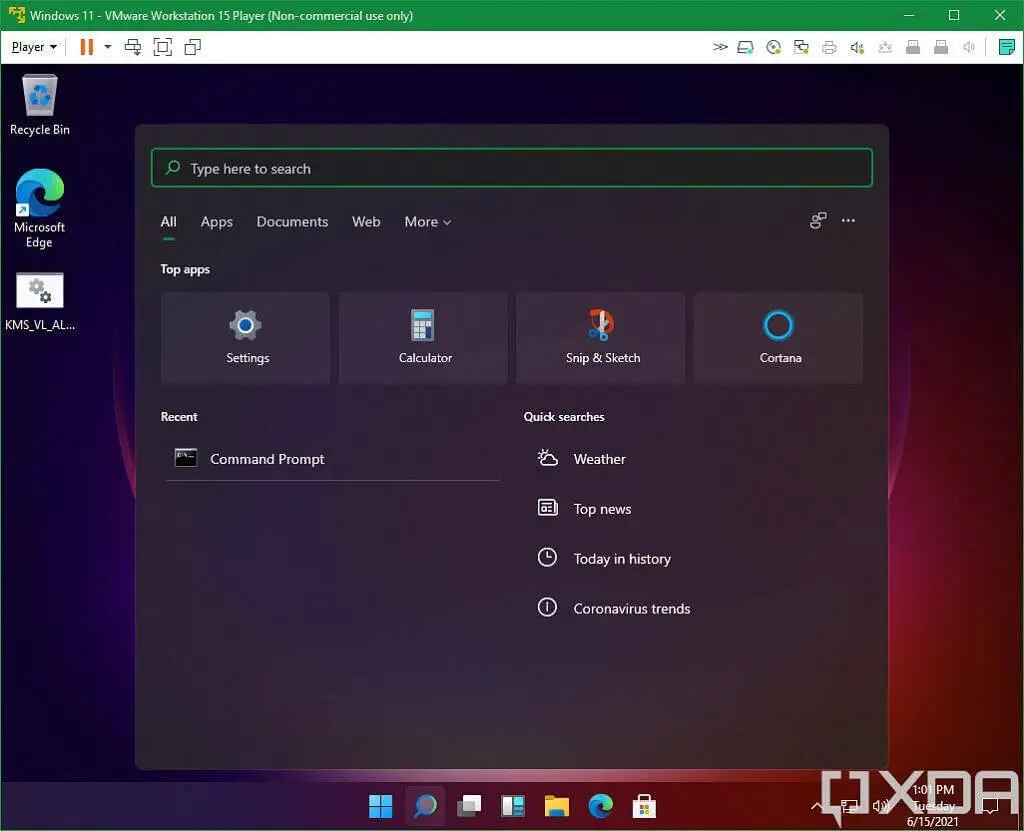Switch to the Documents search tab
Screen dimensions: 1024x831
[x=292, y=222]
